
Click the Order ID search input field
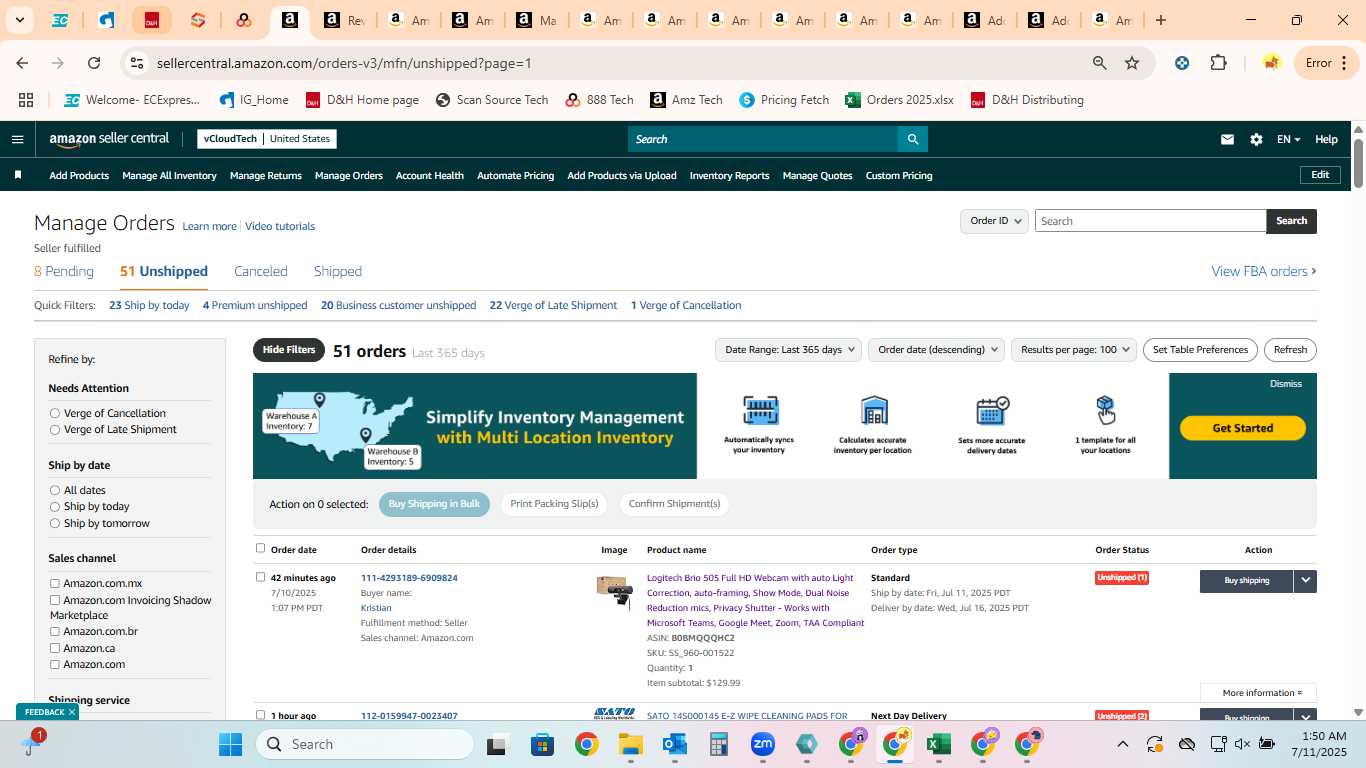[1150, 221]
